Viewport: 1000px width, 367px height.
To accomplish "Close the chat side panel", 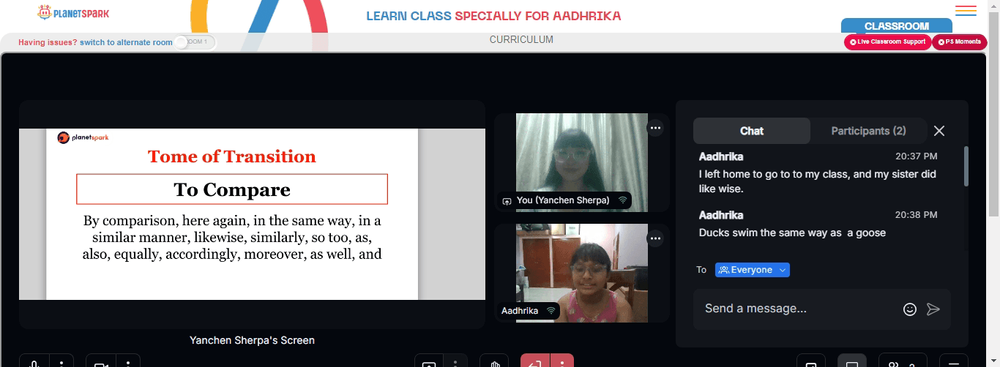I will (x=939, y=131).
